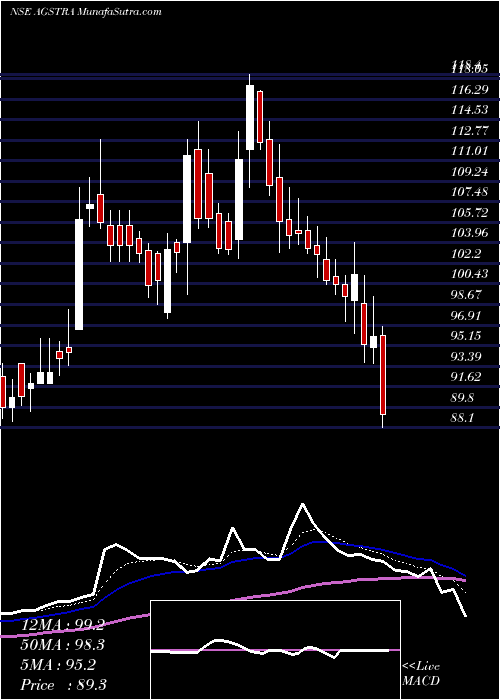
Task: Click inside the MACD inset chart box
Action: coord(275,650)
